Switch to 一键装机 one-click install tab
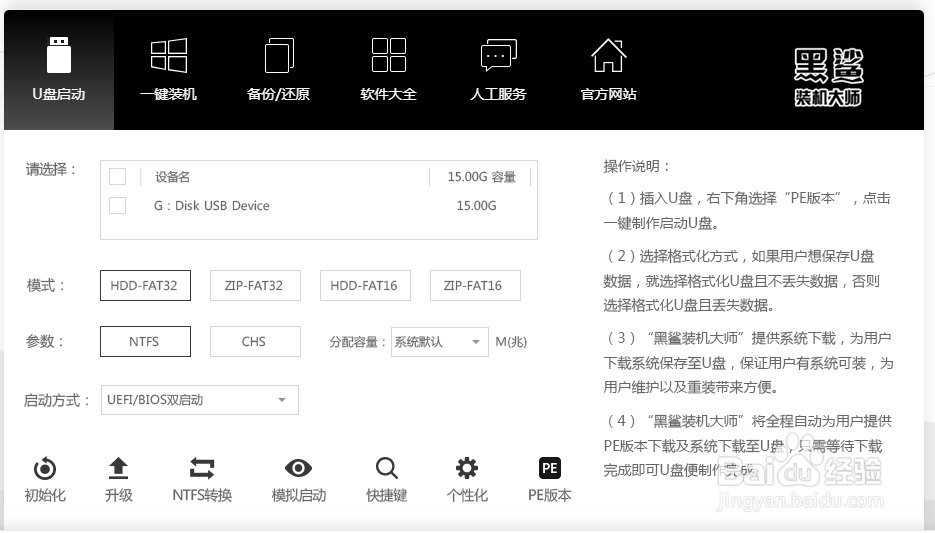 (169, 70)
